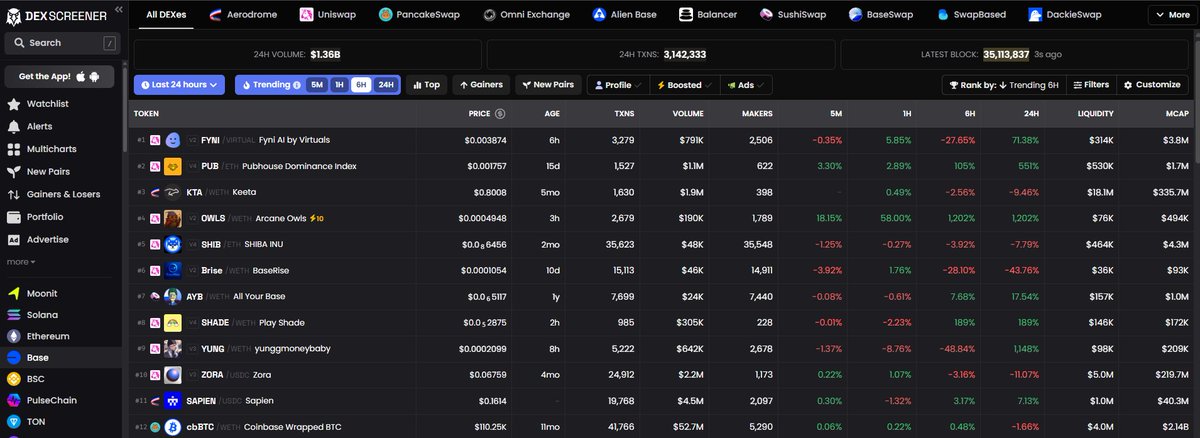Viewport: 1200px width, 438px height.
Task: Switch to the Alien Base tab
Action: click(627, 15)
